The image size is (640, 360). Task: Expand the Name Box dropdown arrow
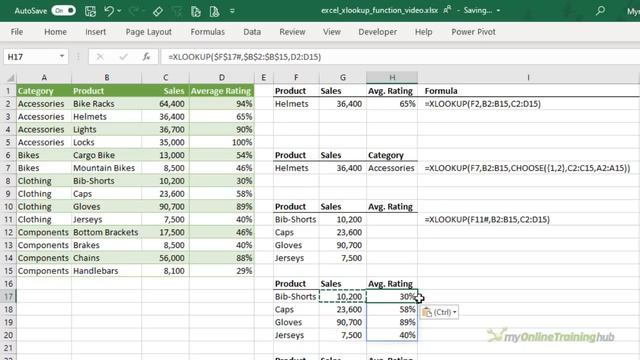coord(62,56)
